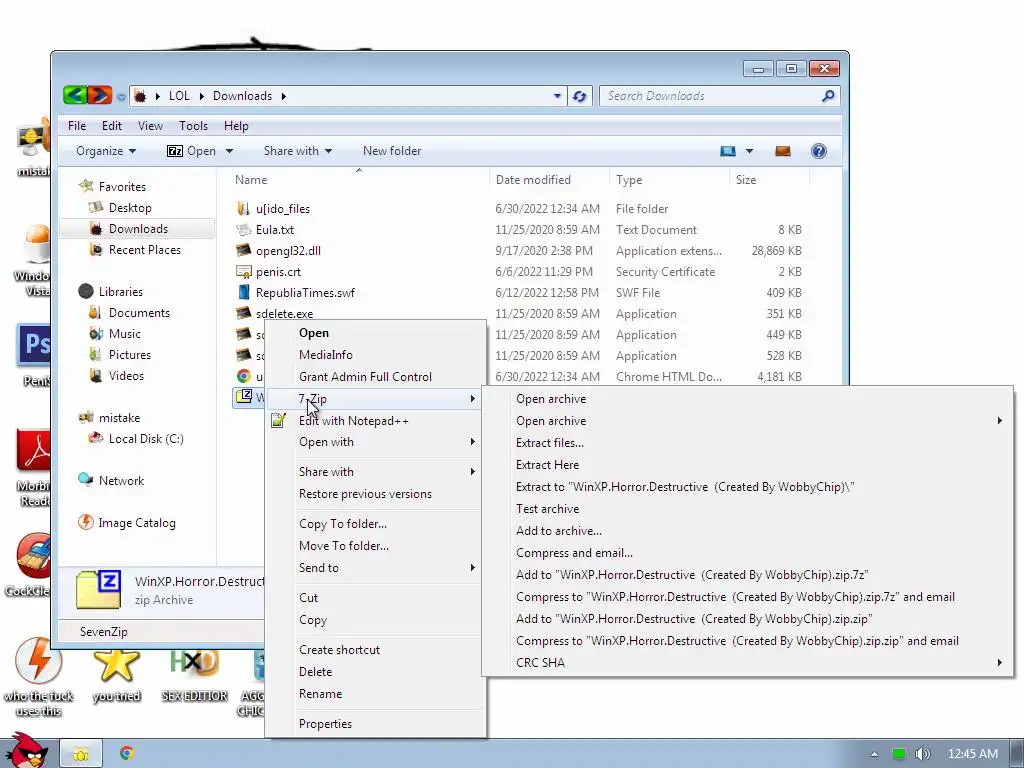Expand the CRC SHA submenu

(x=999, y=662)
